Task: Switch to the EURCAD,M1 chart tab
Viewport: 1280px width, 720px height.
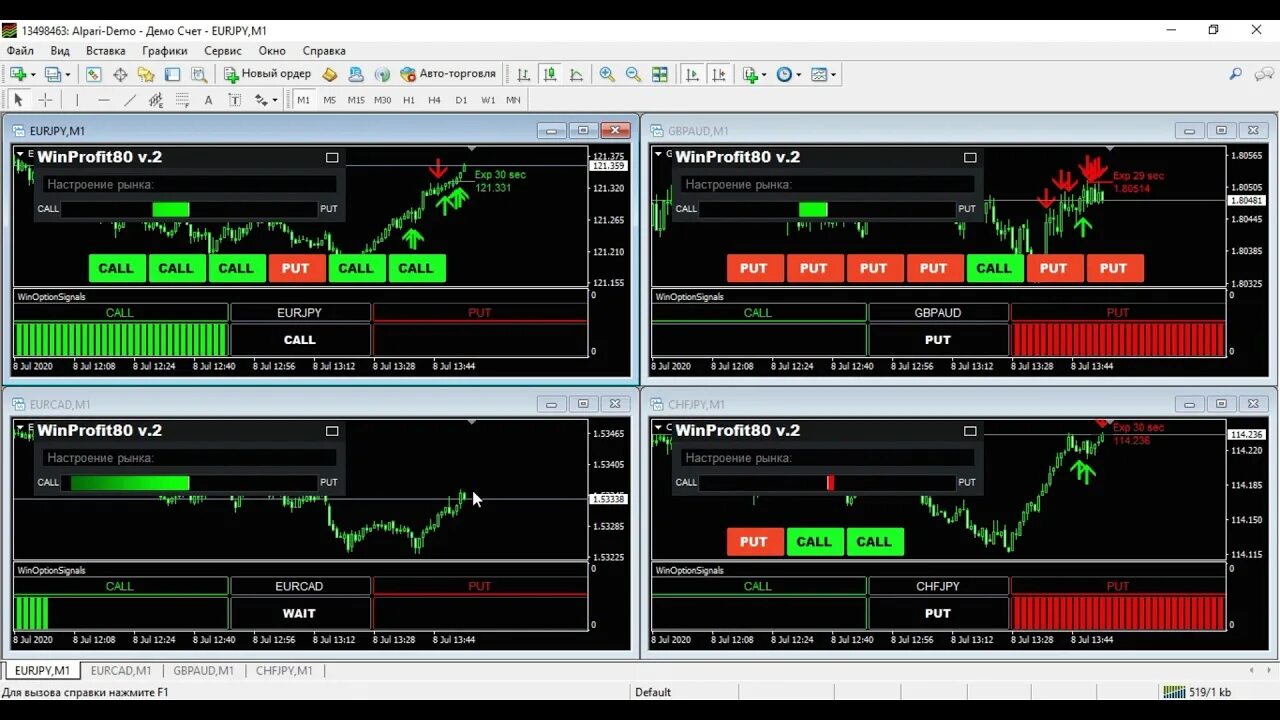Action: [121, 671]
